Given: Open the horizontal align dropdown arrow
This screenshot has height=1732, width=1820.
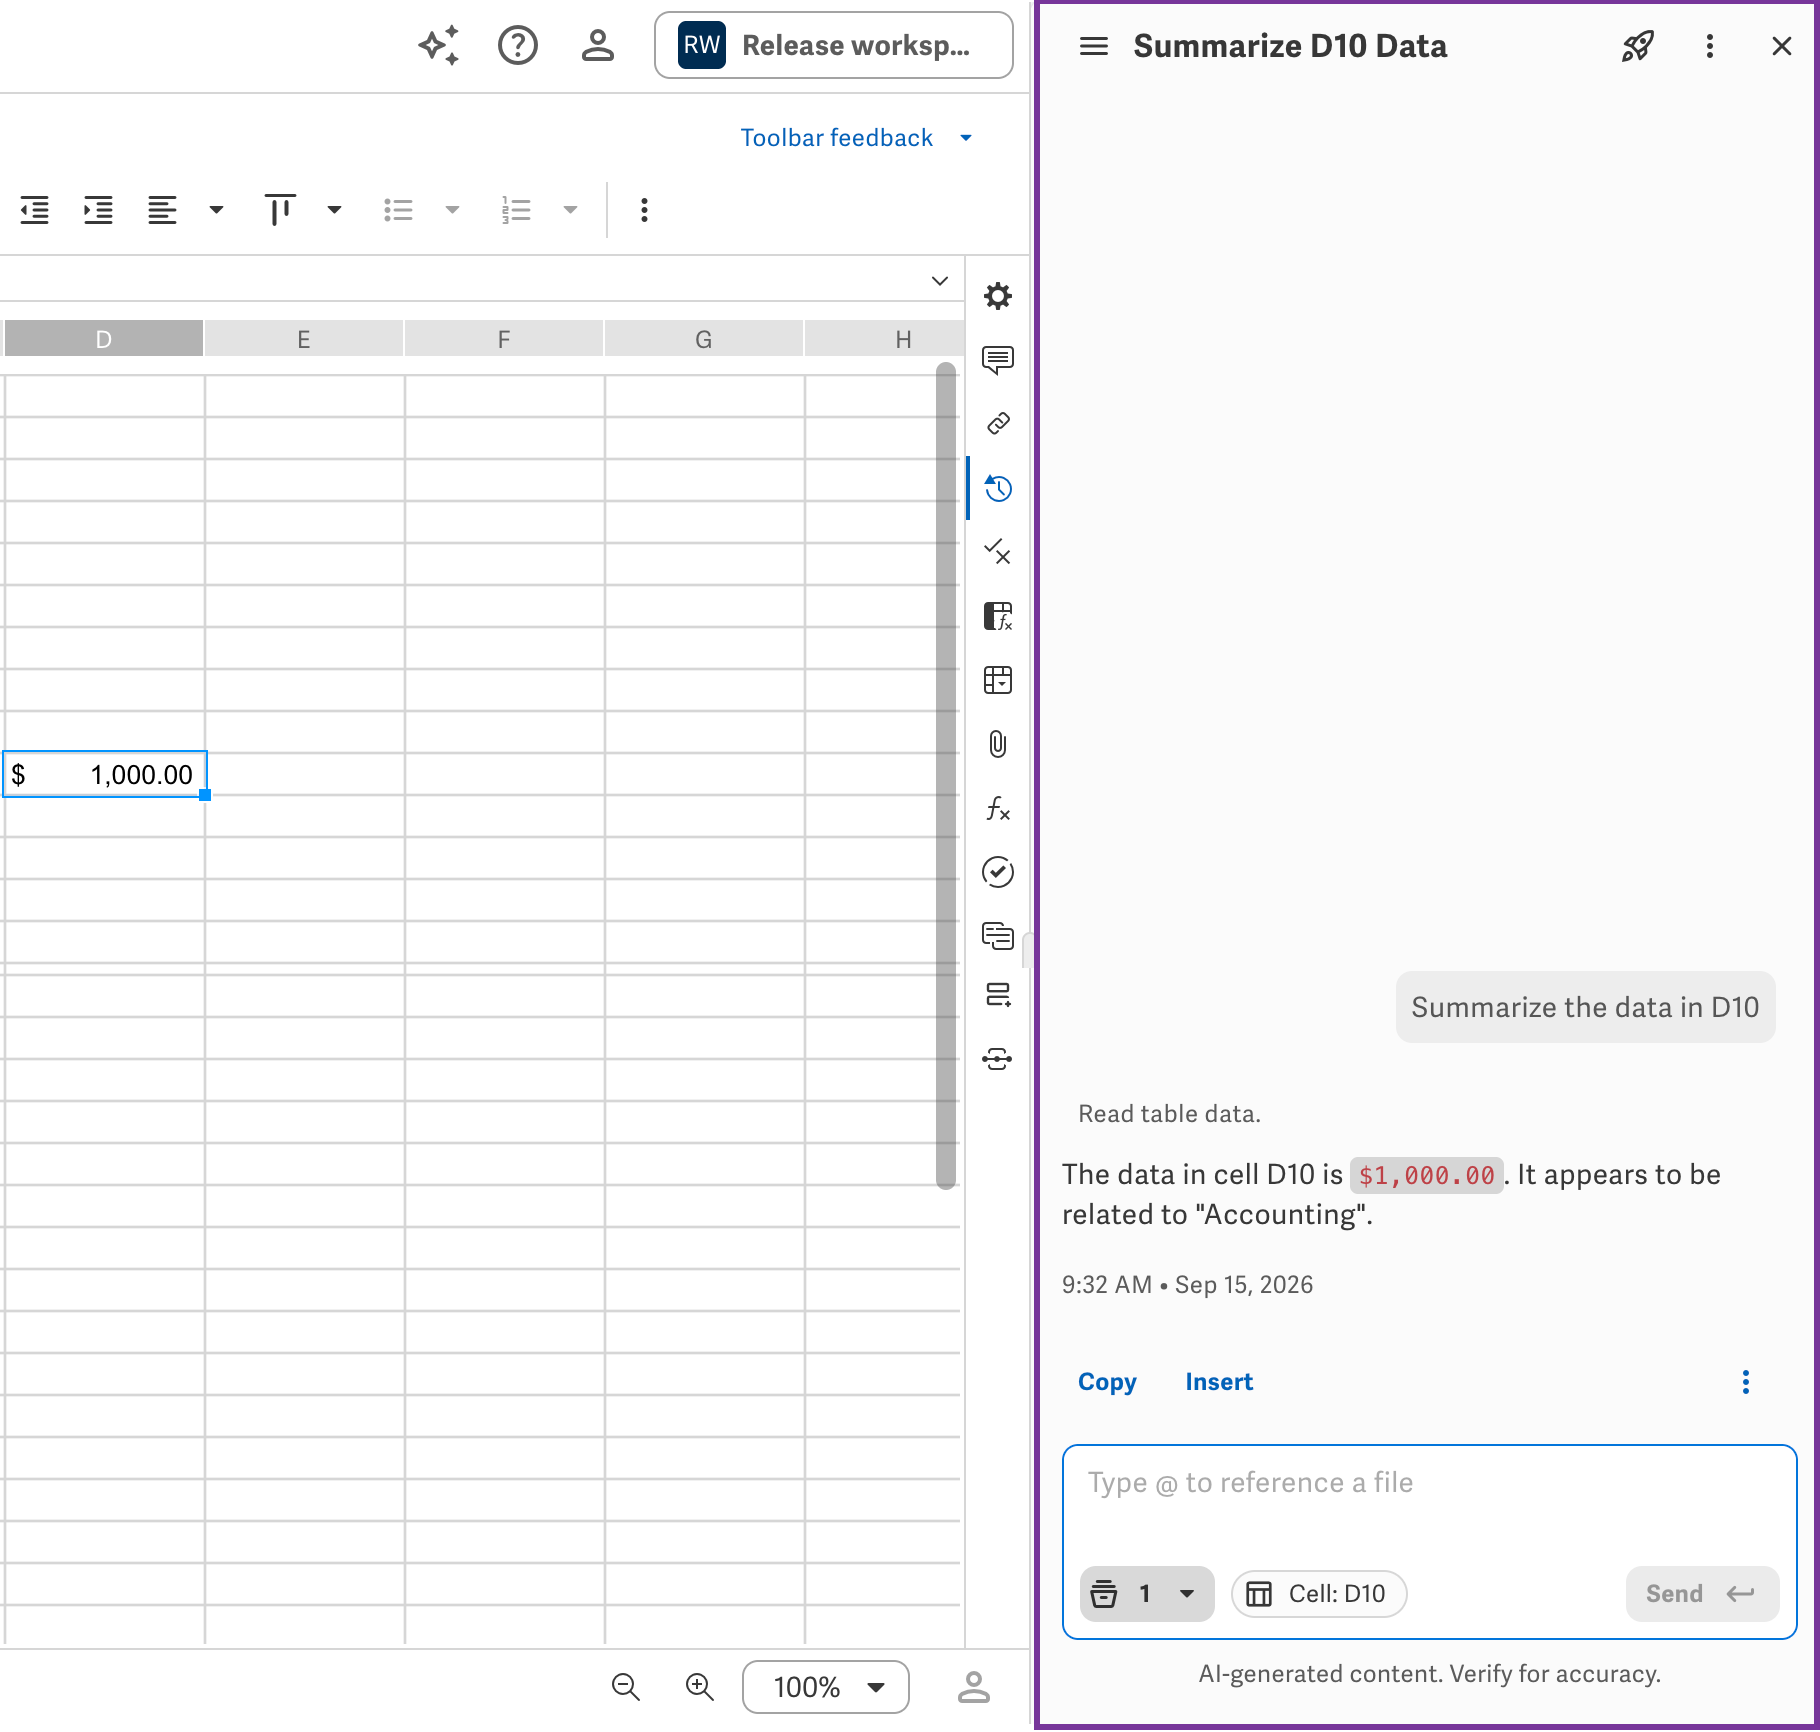Looking at the screenshot, I should click(x=216, y=210).
